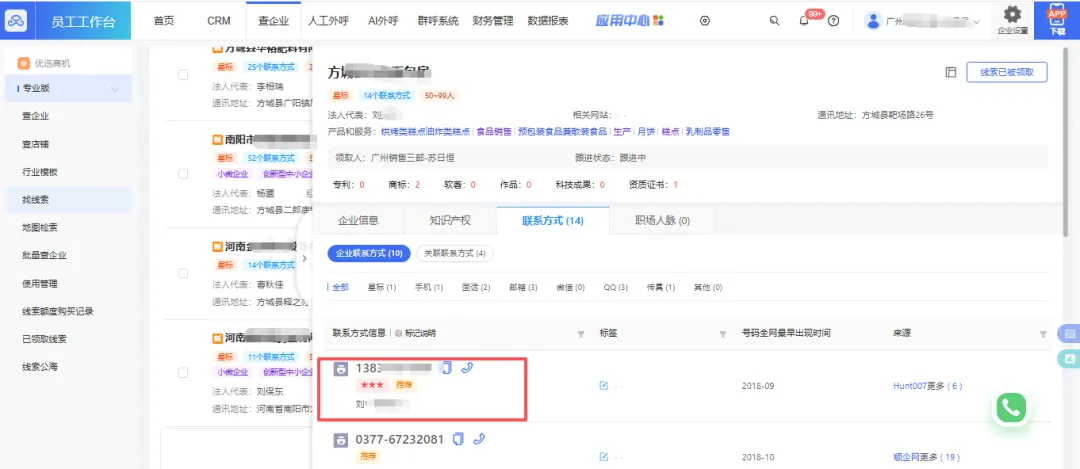Copy the number 0377-67232081 via its copy icon
The image size is (1080, 469).
click(x=459, y=439)
